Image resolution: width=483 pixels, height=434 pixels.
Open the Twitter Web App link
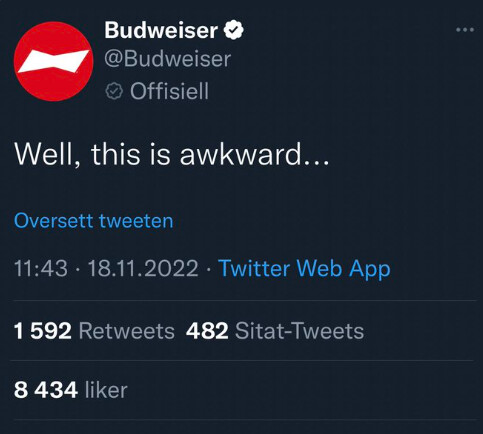304,269
